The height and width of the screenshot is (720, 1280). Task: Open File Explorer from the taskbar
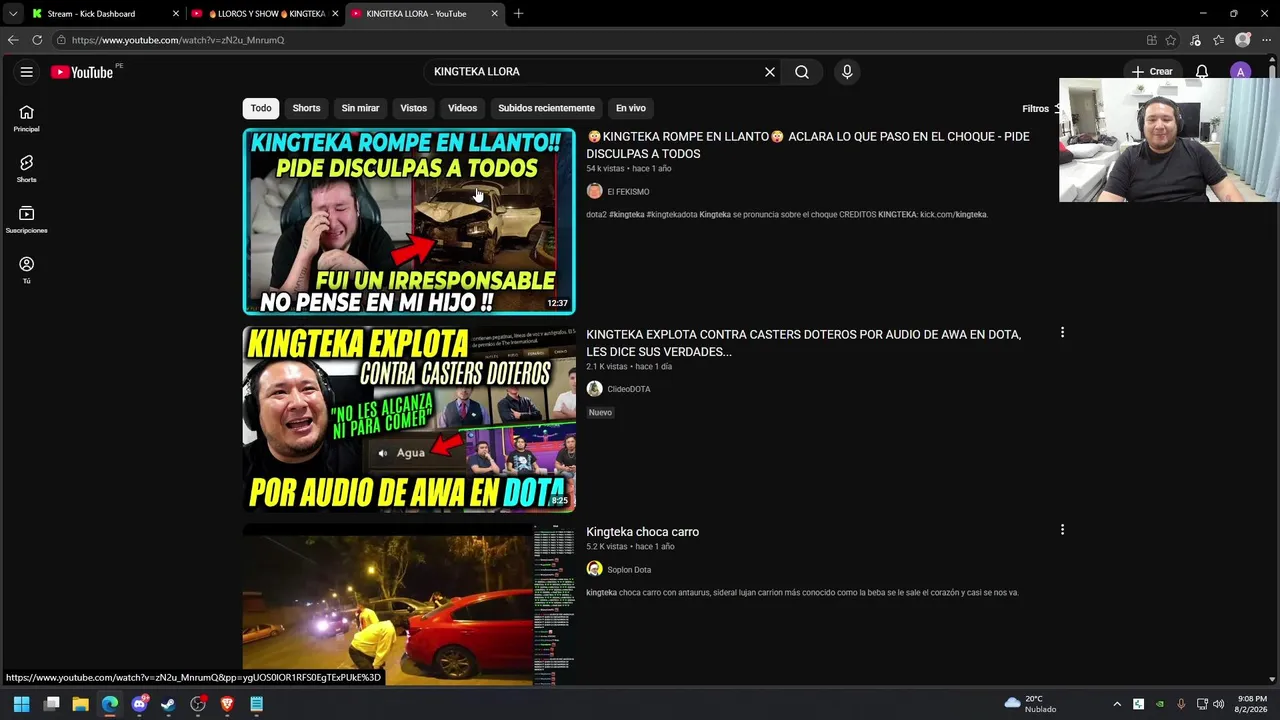(81, 704)
